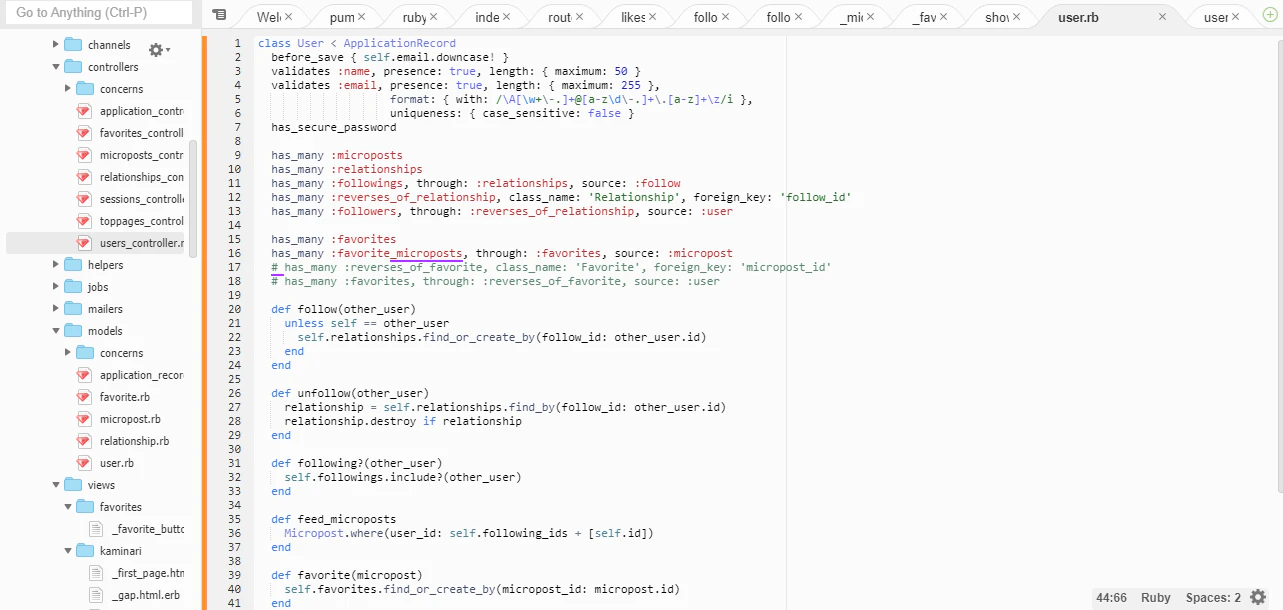Image resolution: width=1283 pixels, height=610 pixels.
Task: Collapse the favorites folder arrow under views
Action: point(67,507)
